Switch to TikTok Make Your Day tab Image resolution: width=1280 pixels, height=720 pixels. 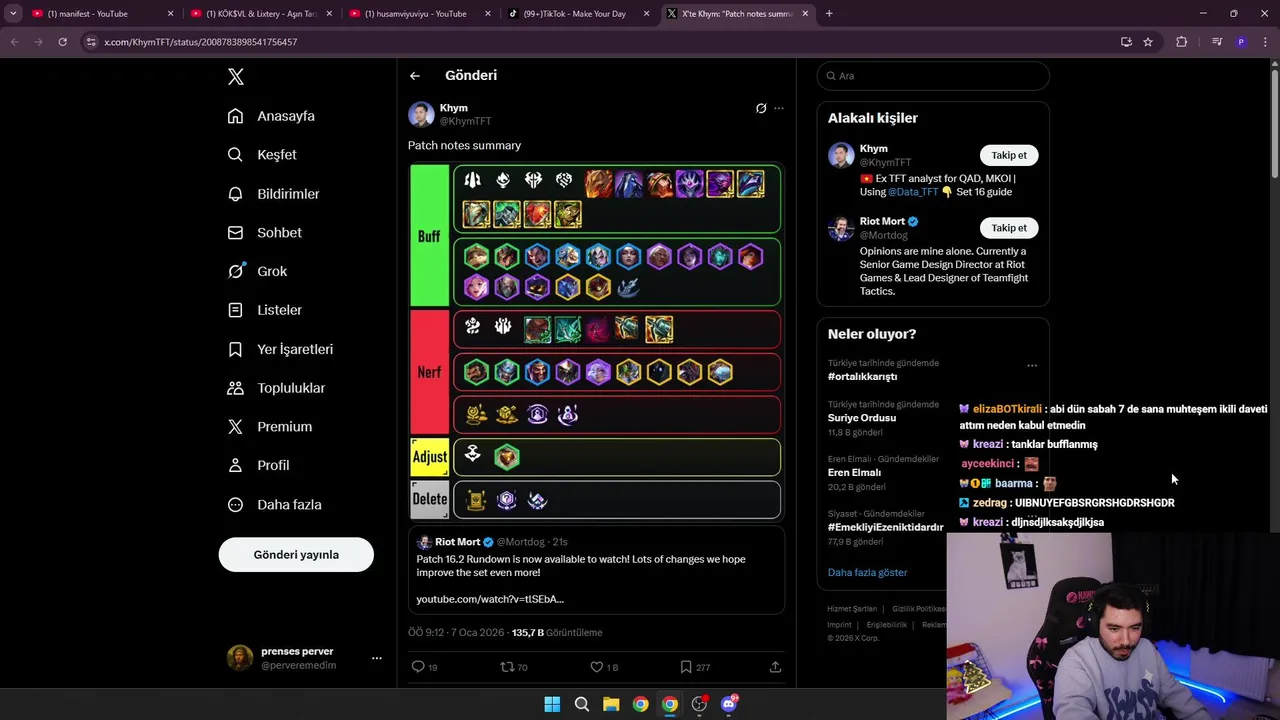coord(575,14)
